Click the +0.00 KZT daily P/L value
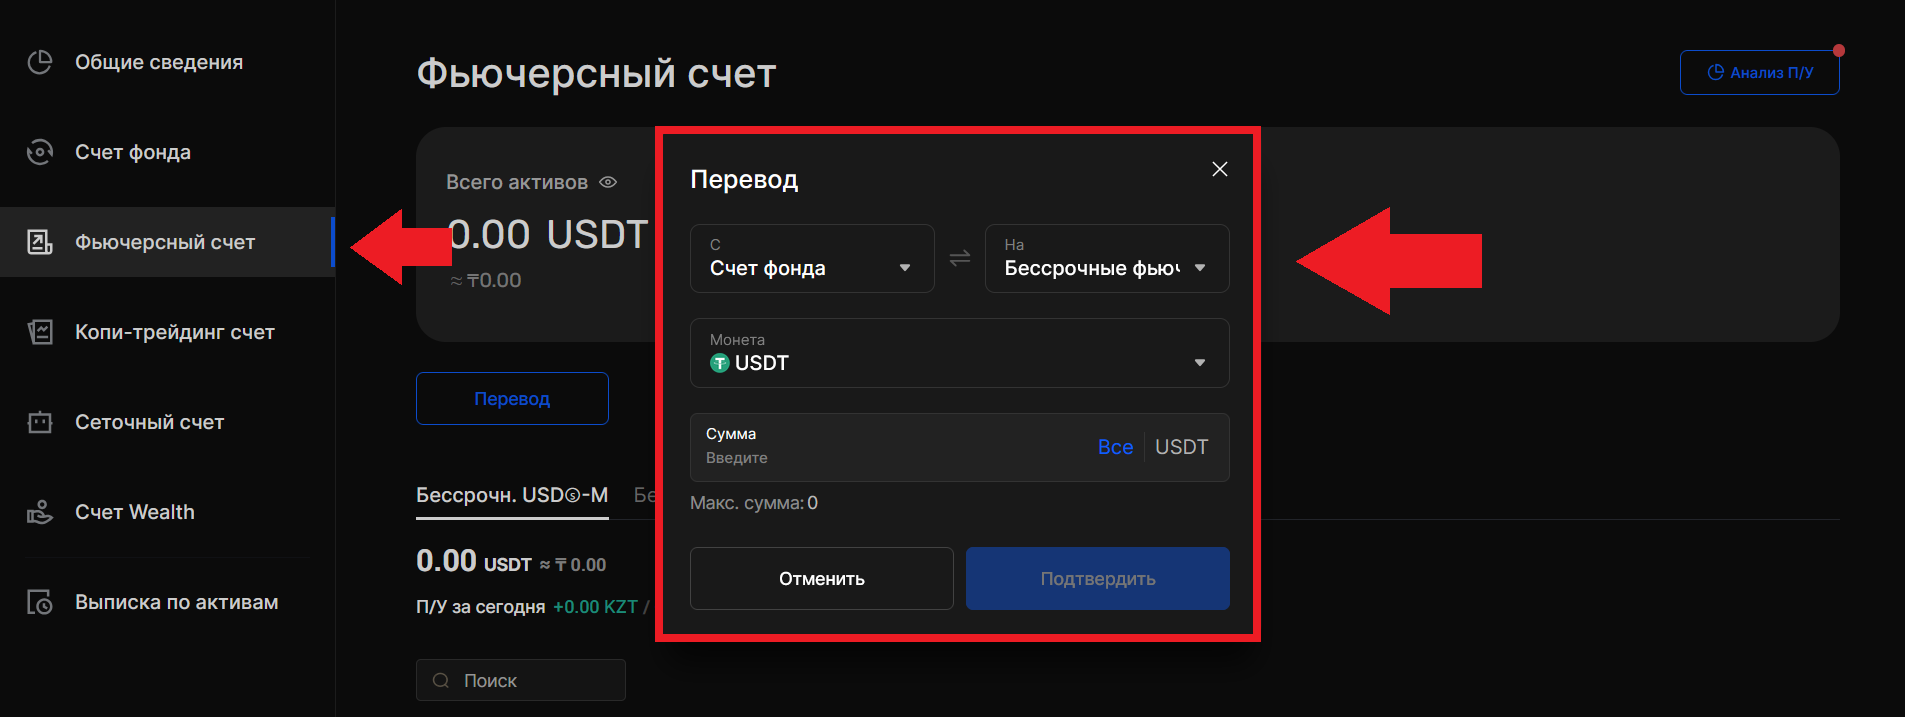Viewport: 1905px width, 717px height. (595, 607)
